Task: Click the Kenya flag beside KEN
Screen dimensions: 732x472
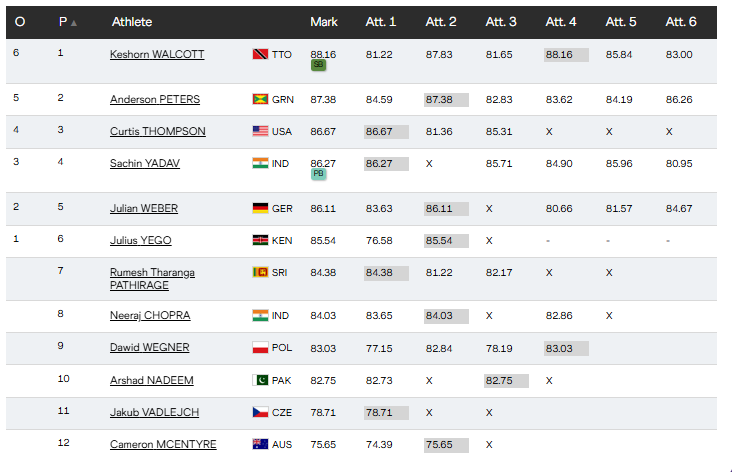Action: click(260, 240)
